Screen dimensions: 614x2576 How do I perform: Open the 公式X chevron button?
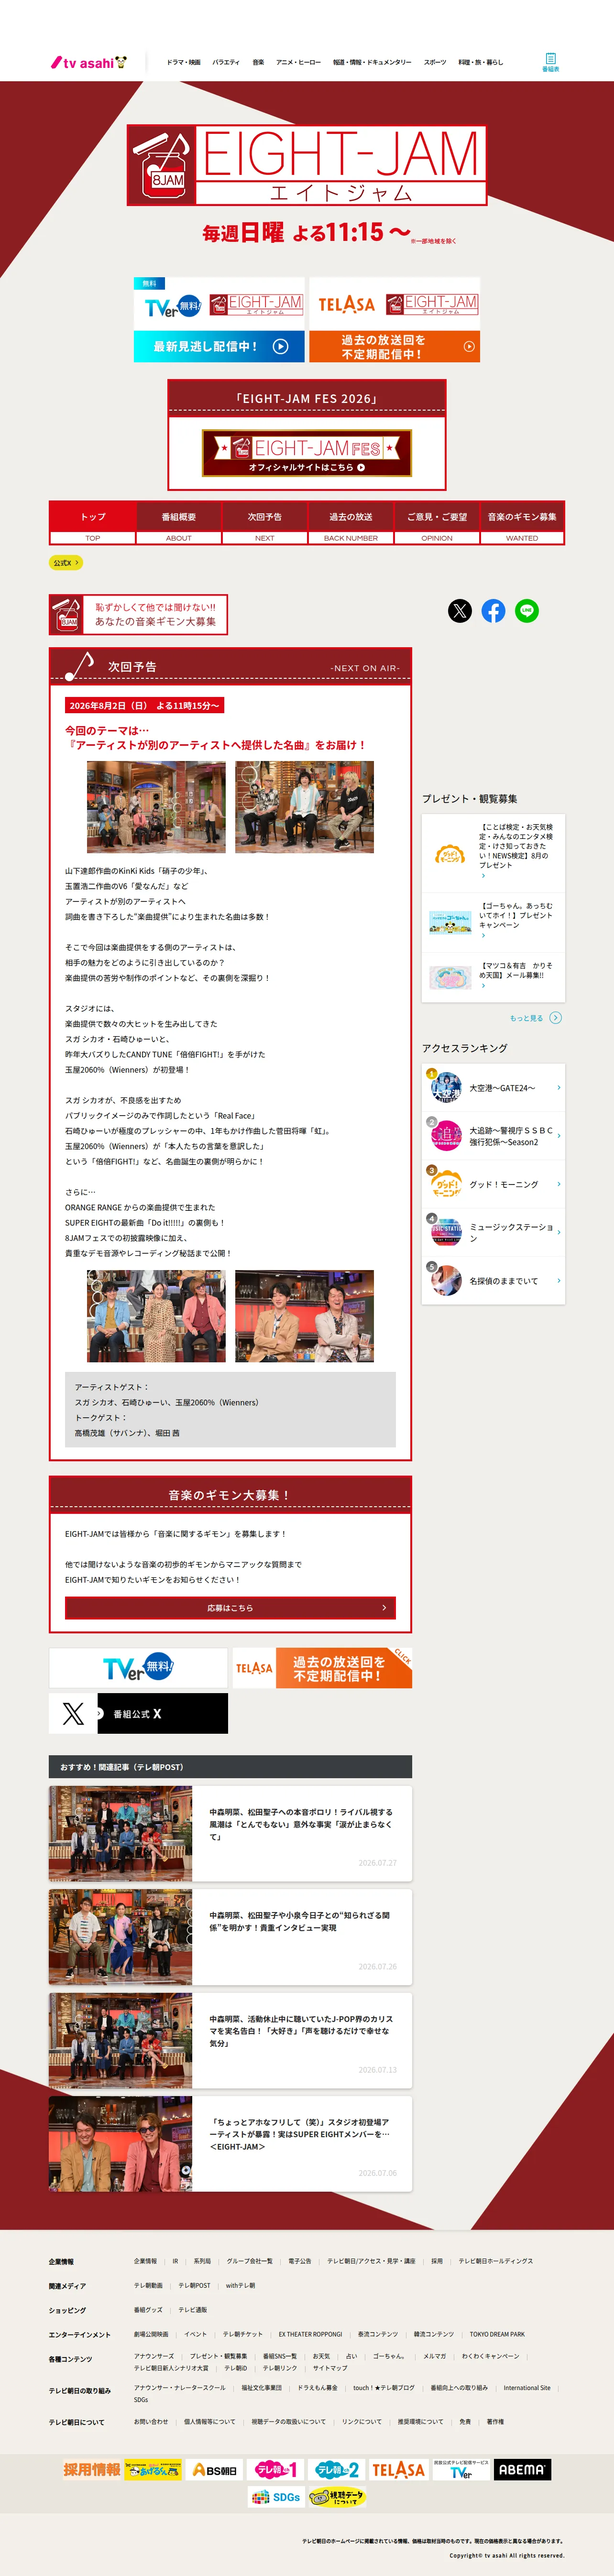[x=66, y=563]
